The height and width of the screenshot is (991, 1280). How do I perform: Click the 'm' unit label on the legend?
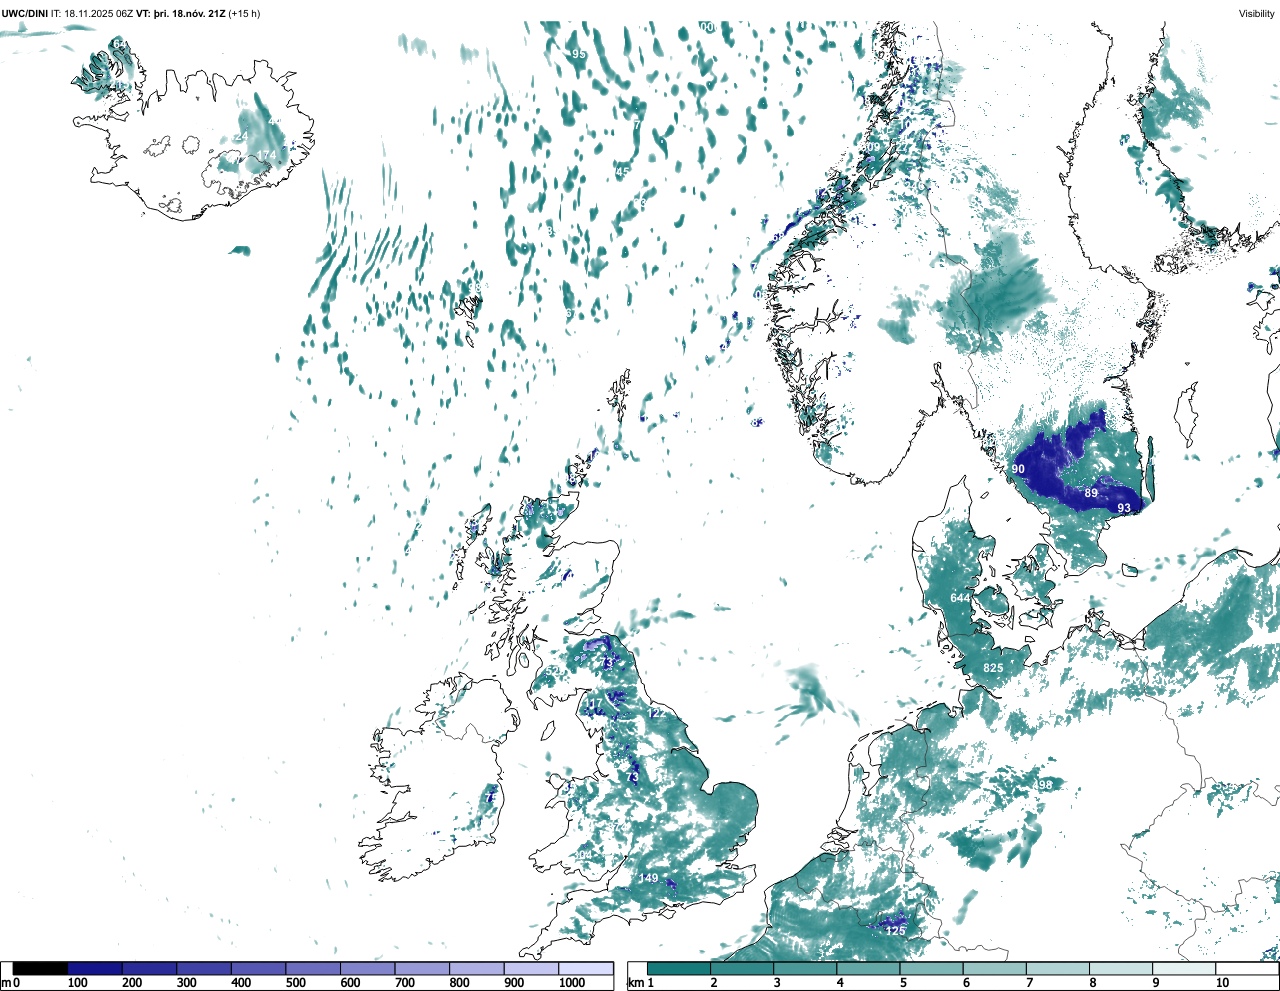pyautogui.click(x=5, y=983)
